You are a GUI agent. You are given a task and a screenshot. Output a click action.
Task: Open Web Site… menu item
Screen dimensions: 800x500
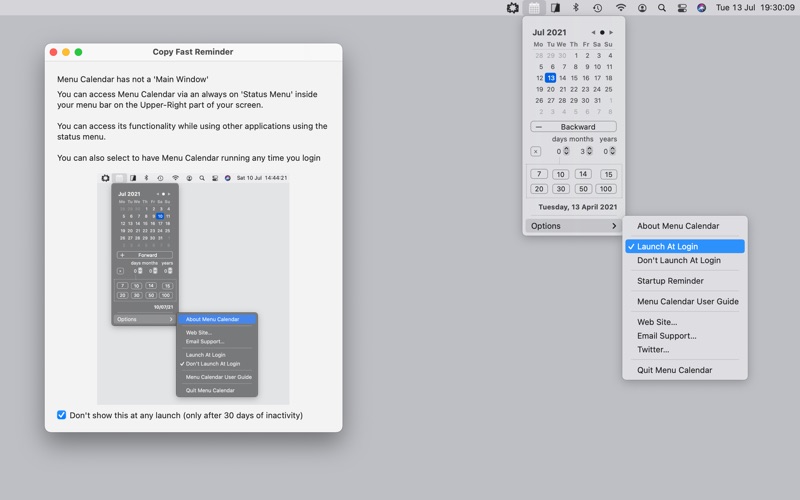coord(685,322)
